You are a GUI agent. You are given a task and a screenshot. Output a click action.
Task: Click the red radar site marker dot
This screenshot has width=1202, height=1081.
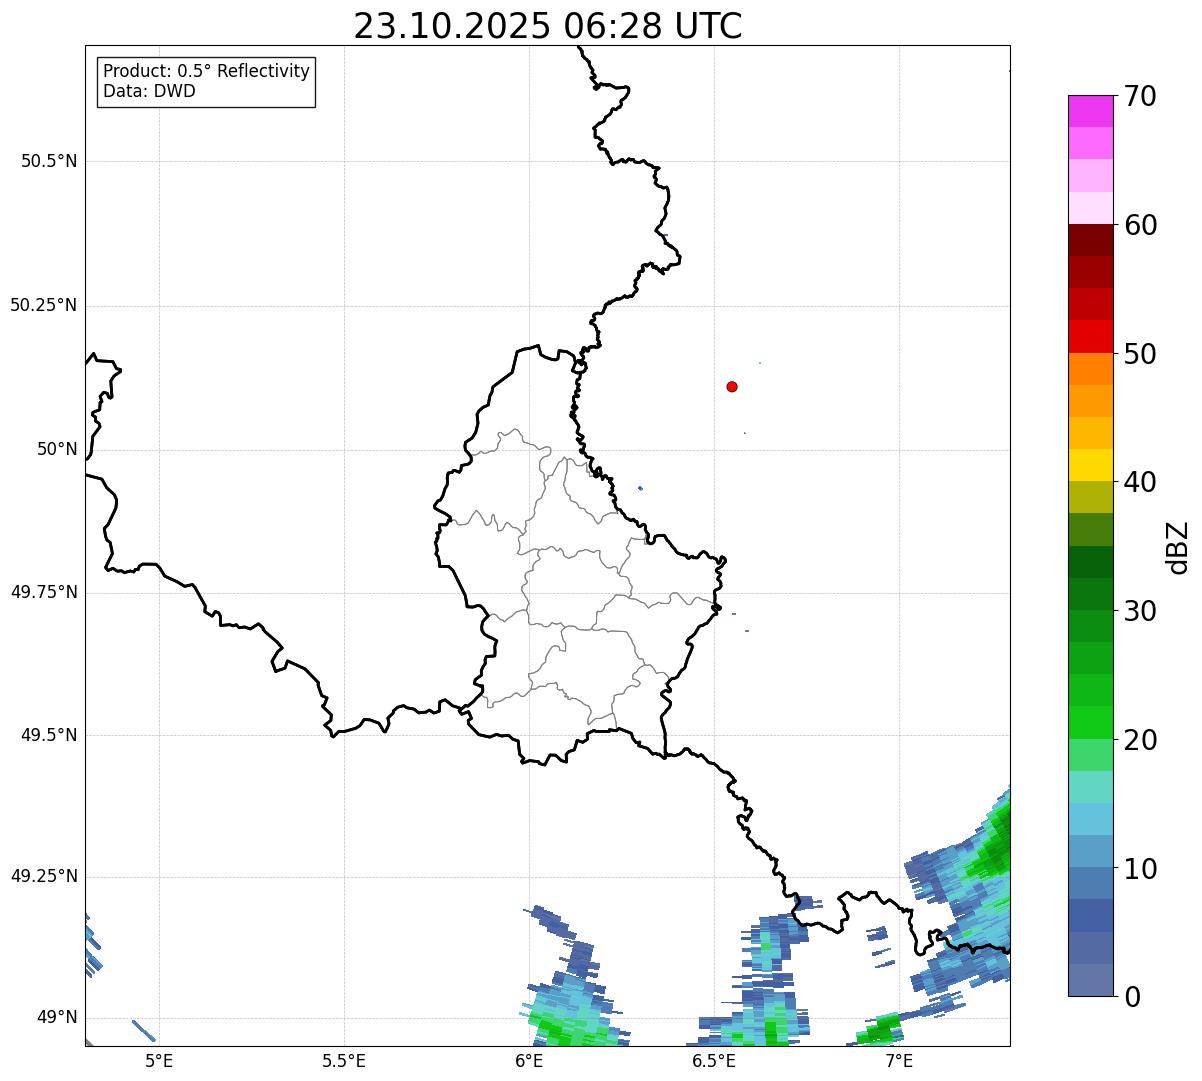(732, 386)
